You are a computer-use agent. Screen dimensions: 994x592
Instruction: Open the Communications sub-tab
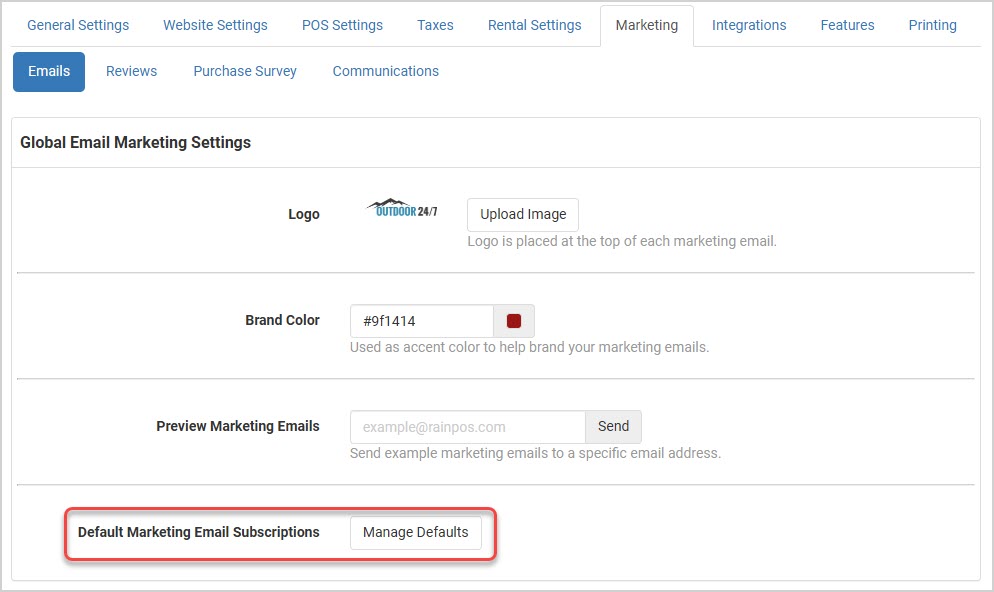[385, 72]
